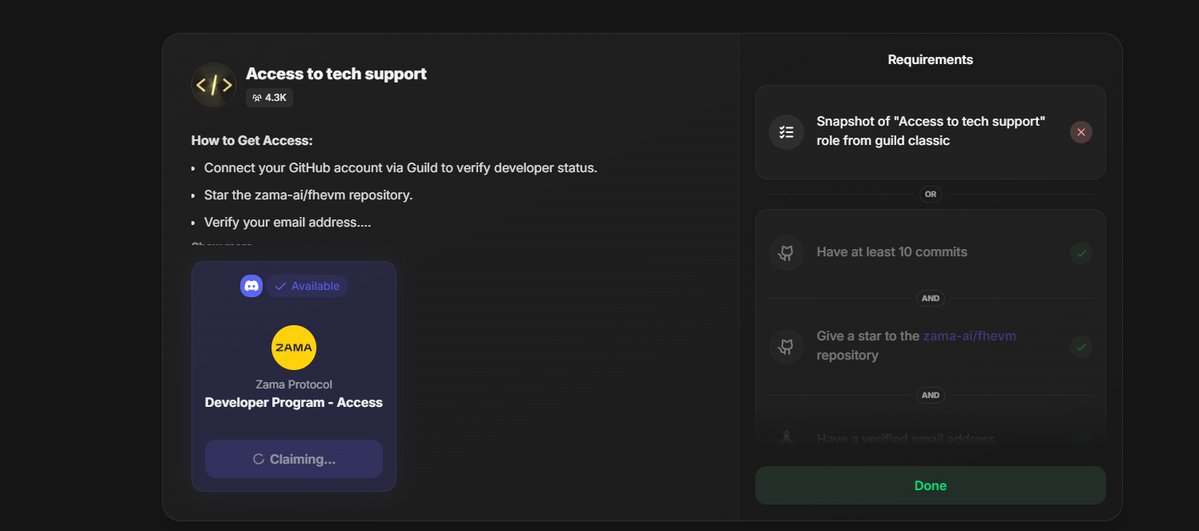
Task: Expand description with Show more
Action: [221, 245]
